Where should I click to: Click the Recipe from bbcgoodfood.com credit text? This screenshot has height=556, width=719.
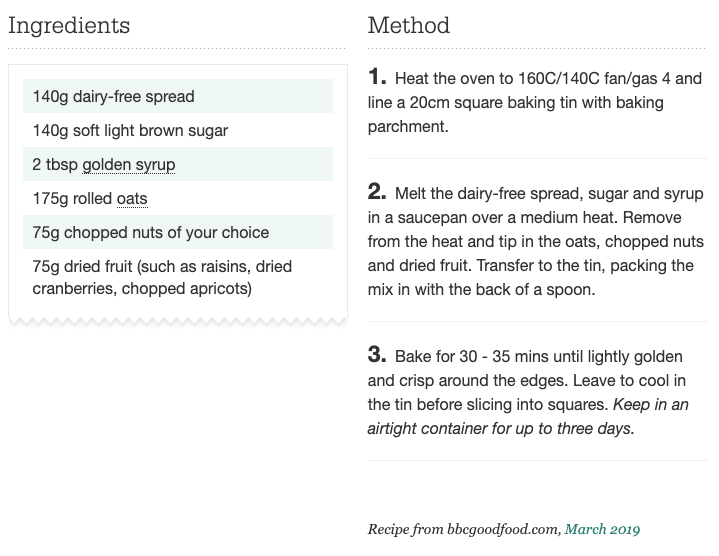click(x=464, y=529)
